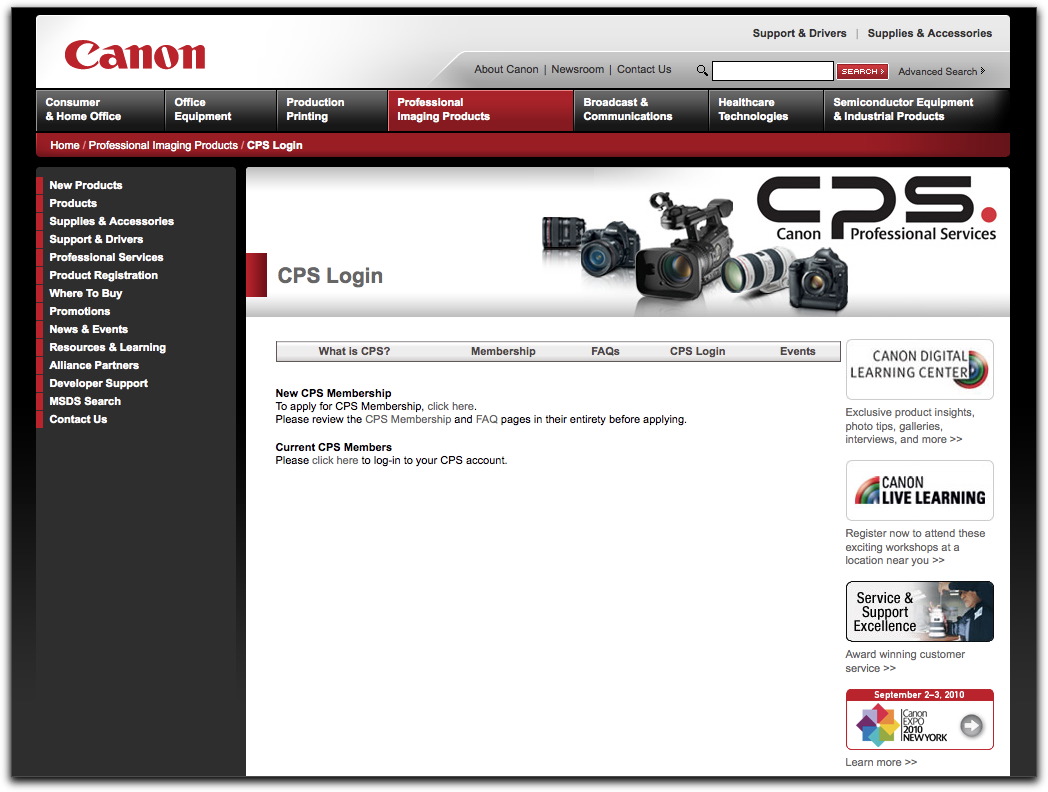Screen dimensions: 1048x792
Task: Go to Professional Imaging Products breadcrumb
Action: [163, 146]
